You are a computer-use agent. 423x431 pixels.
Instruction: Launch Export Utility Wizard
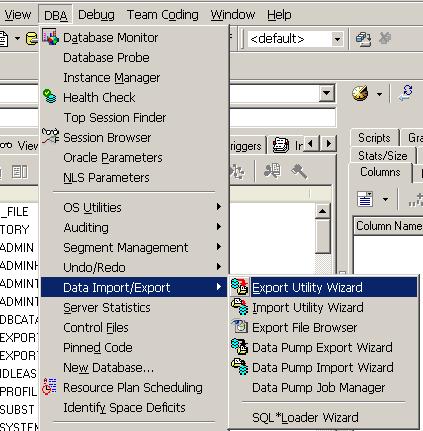tap(323, 287)
